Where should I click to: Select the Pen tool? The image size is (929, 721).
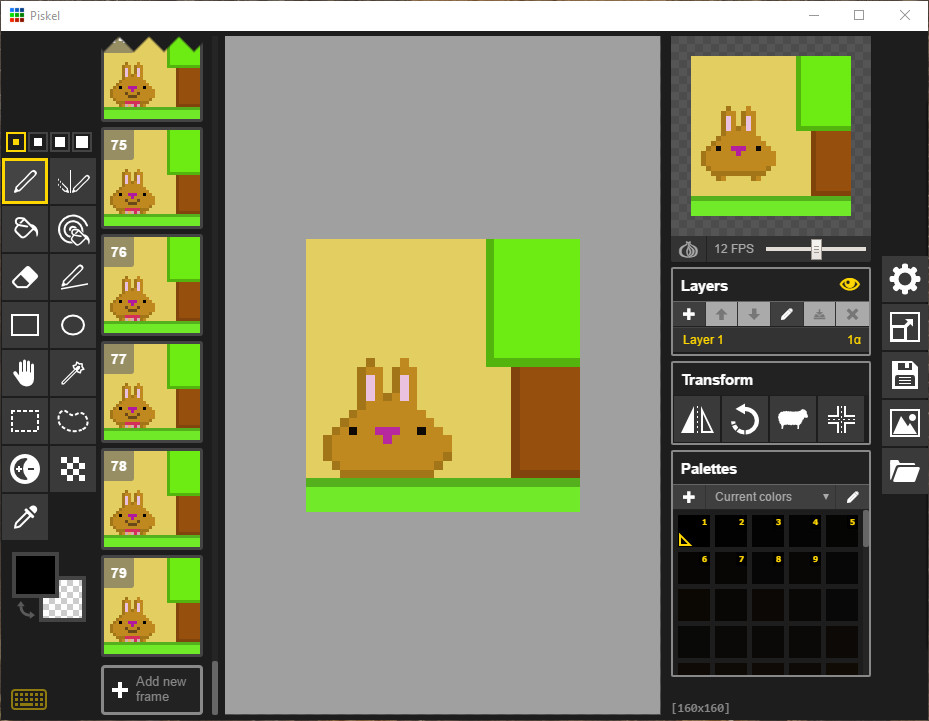pyautogui.click(x=25, y=181)
